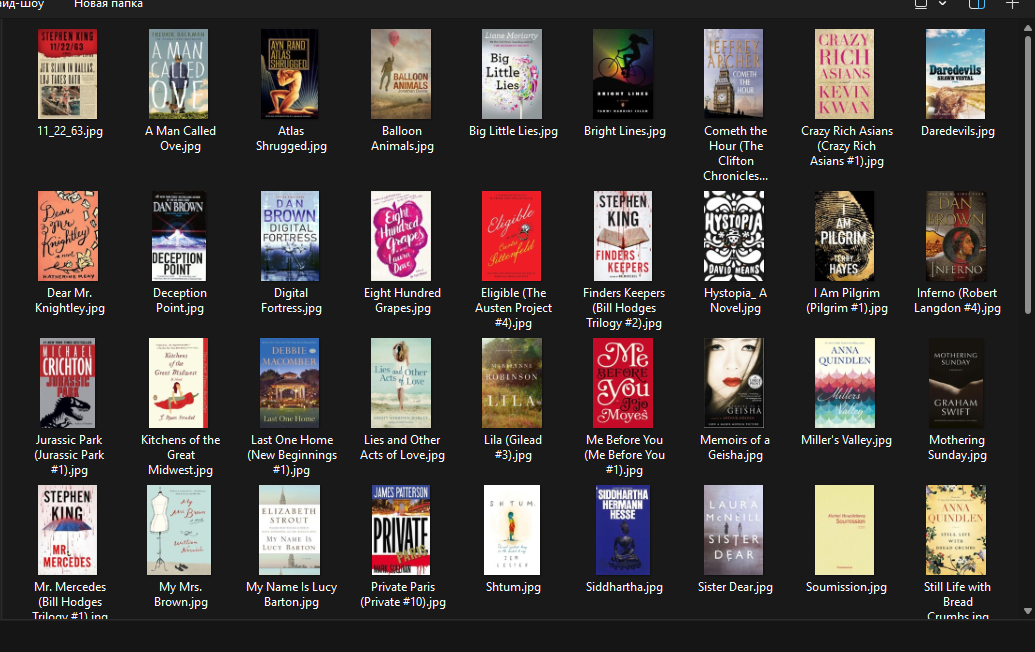Select file name Balloon Animals.jpg

click(x=402, y=139)
